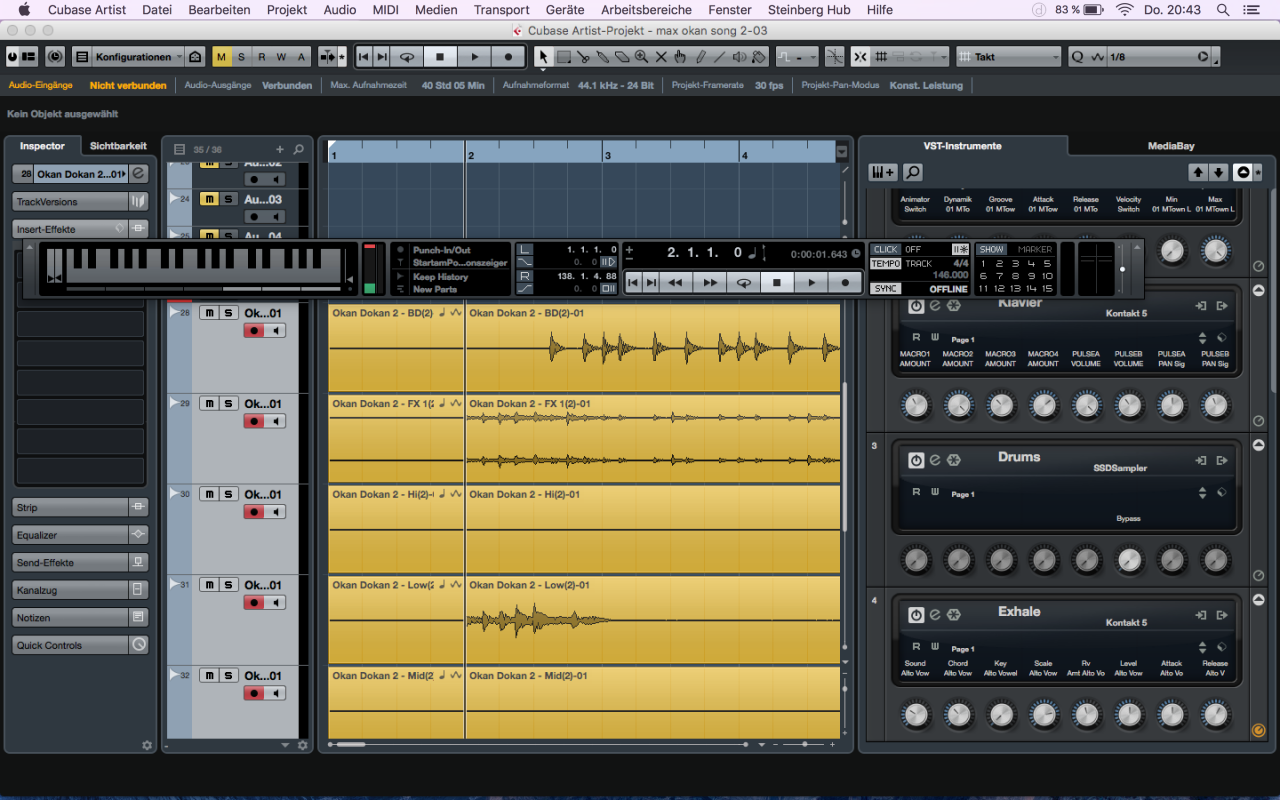Click the CLICK metronome button in transport panel
Viewport: 1280px width, 800px height.
885,249
